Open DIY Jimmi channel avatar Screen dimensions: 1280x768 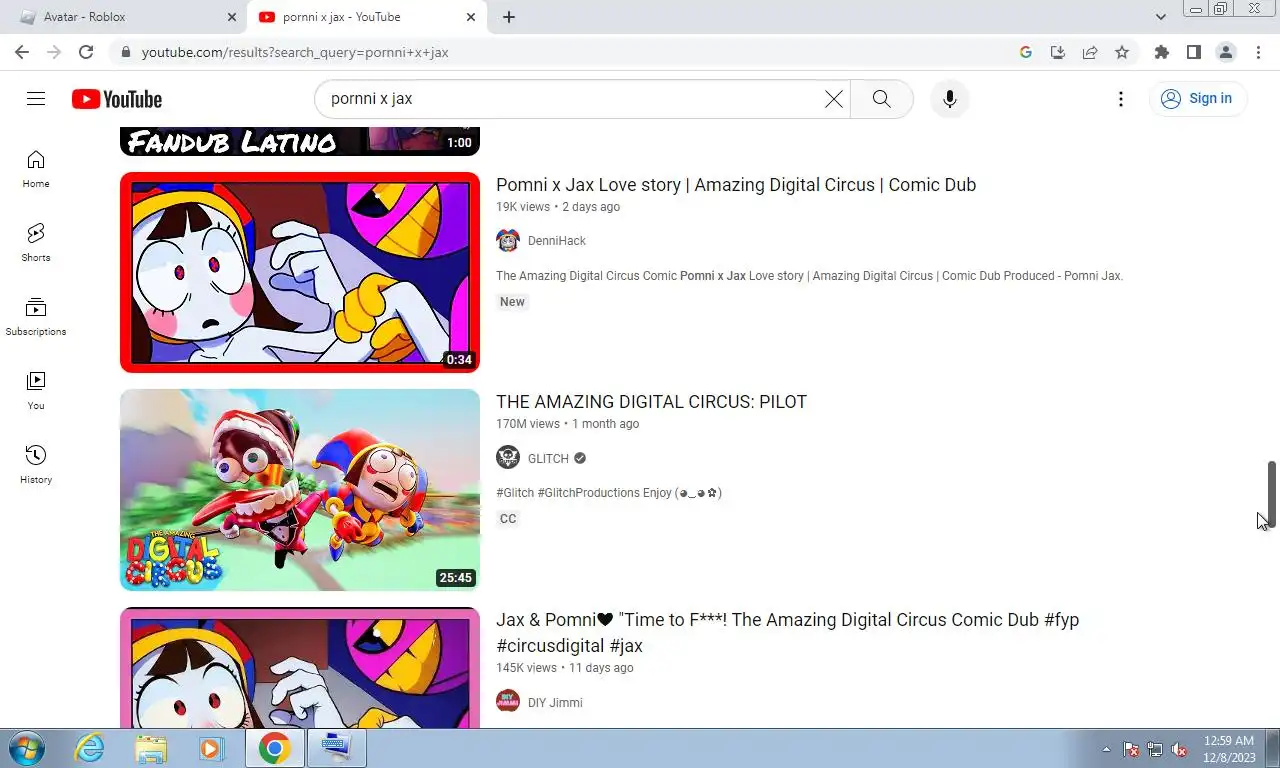point(508,702)
